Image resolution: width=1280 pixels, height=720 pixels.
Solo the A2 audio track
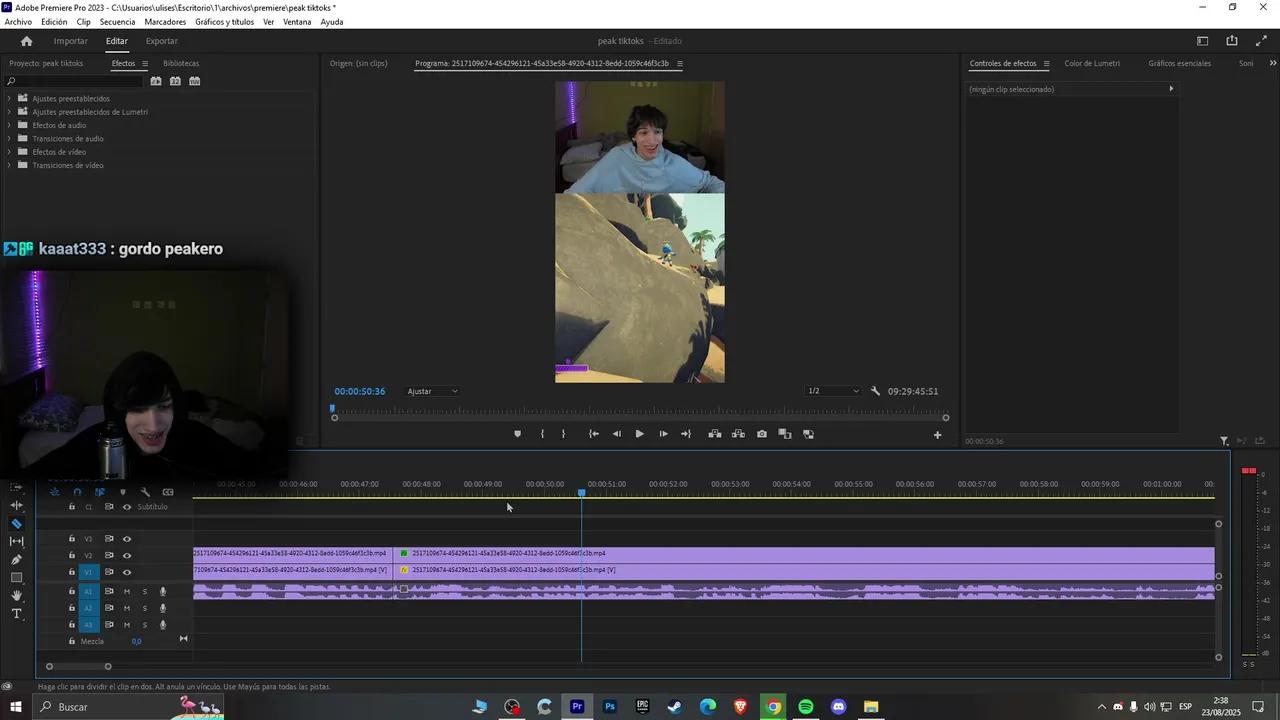(144, 608)
